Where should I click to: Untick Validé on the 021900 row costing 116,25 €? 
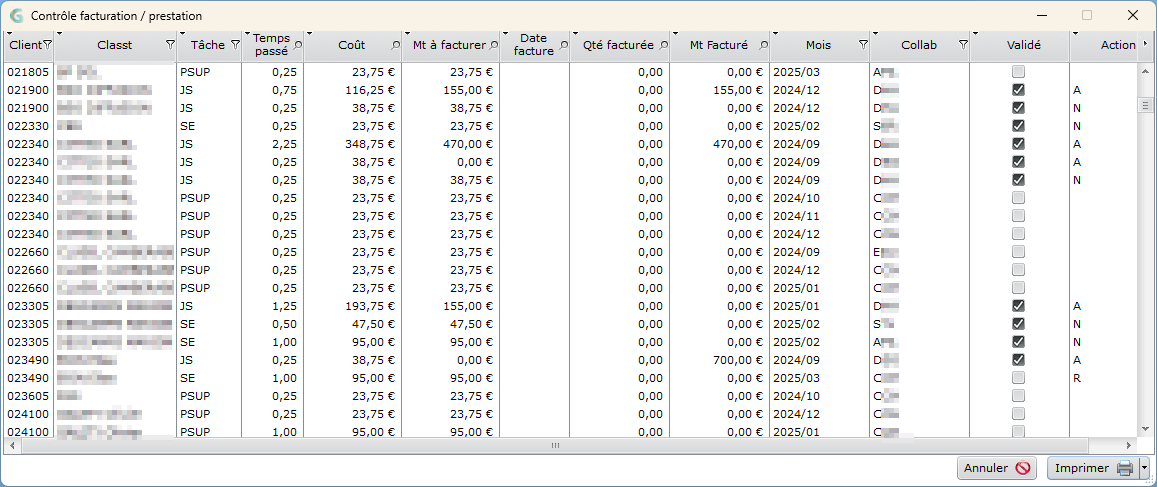pos(1018,89)
